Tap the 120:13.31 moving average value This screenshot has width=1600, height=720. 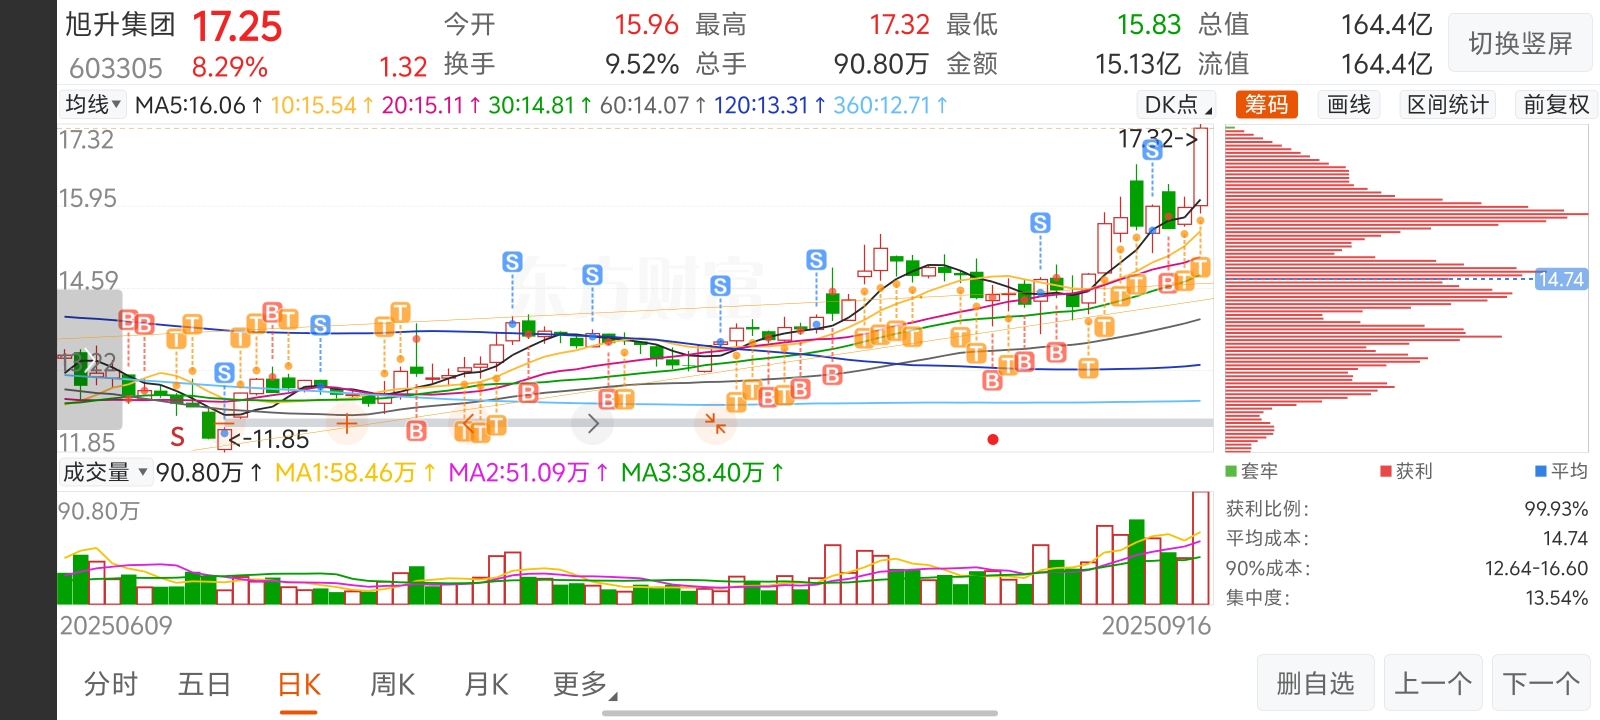click(x=770, y=105)
